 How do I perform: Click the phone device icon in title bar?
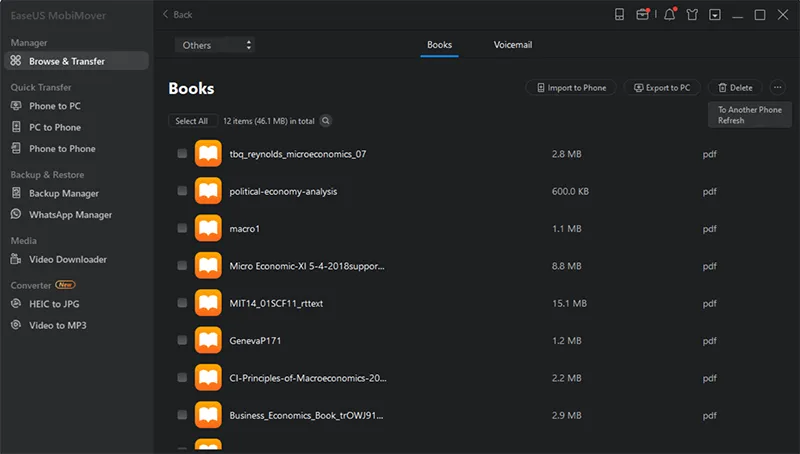coord(619,14)
